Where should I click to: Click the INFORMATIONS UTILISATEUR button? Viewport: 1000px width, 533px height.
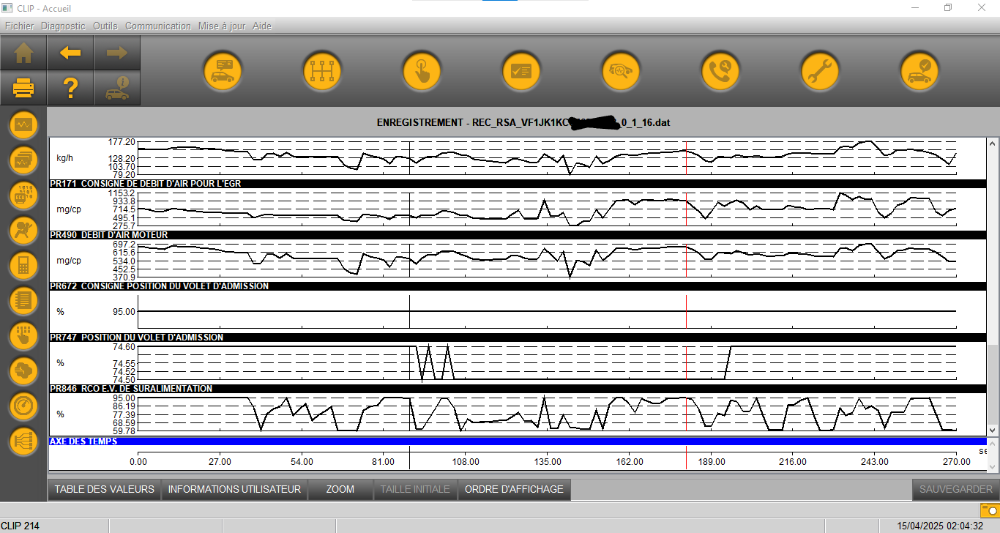[x=234, y=490]
